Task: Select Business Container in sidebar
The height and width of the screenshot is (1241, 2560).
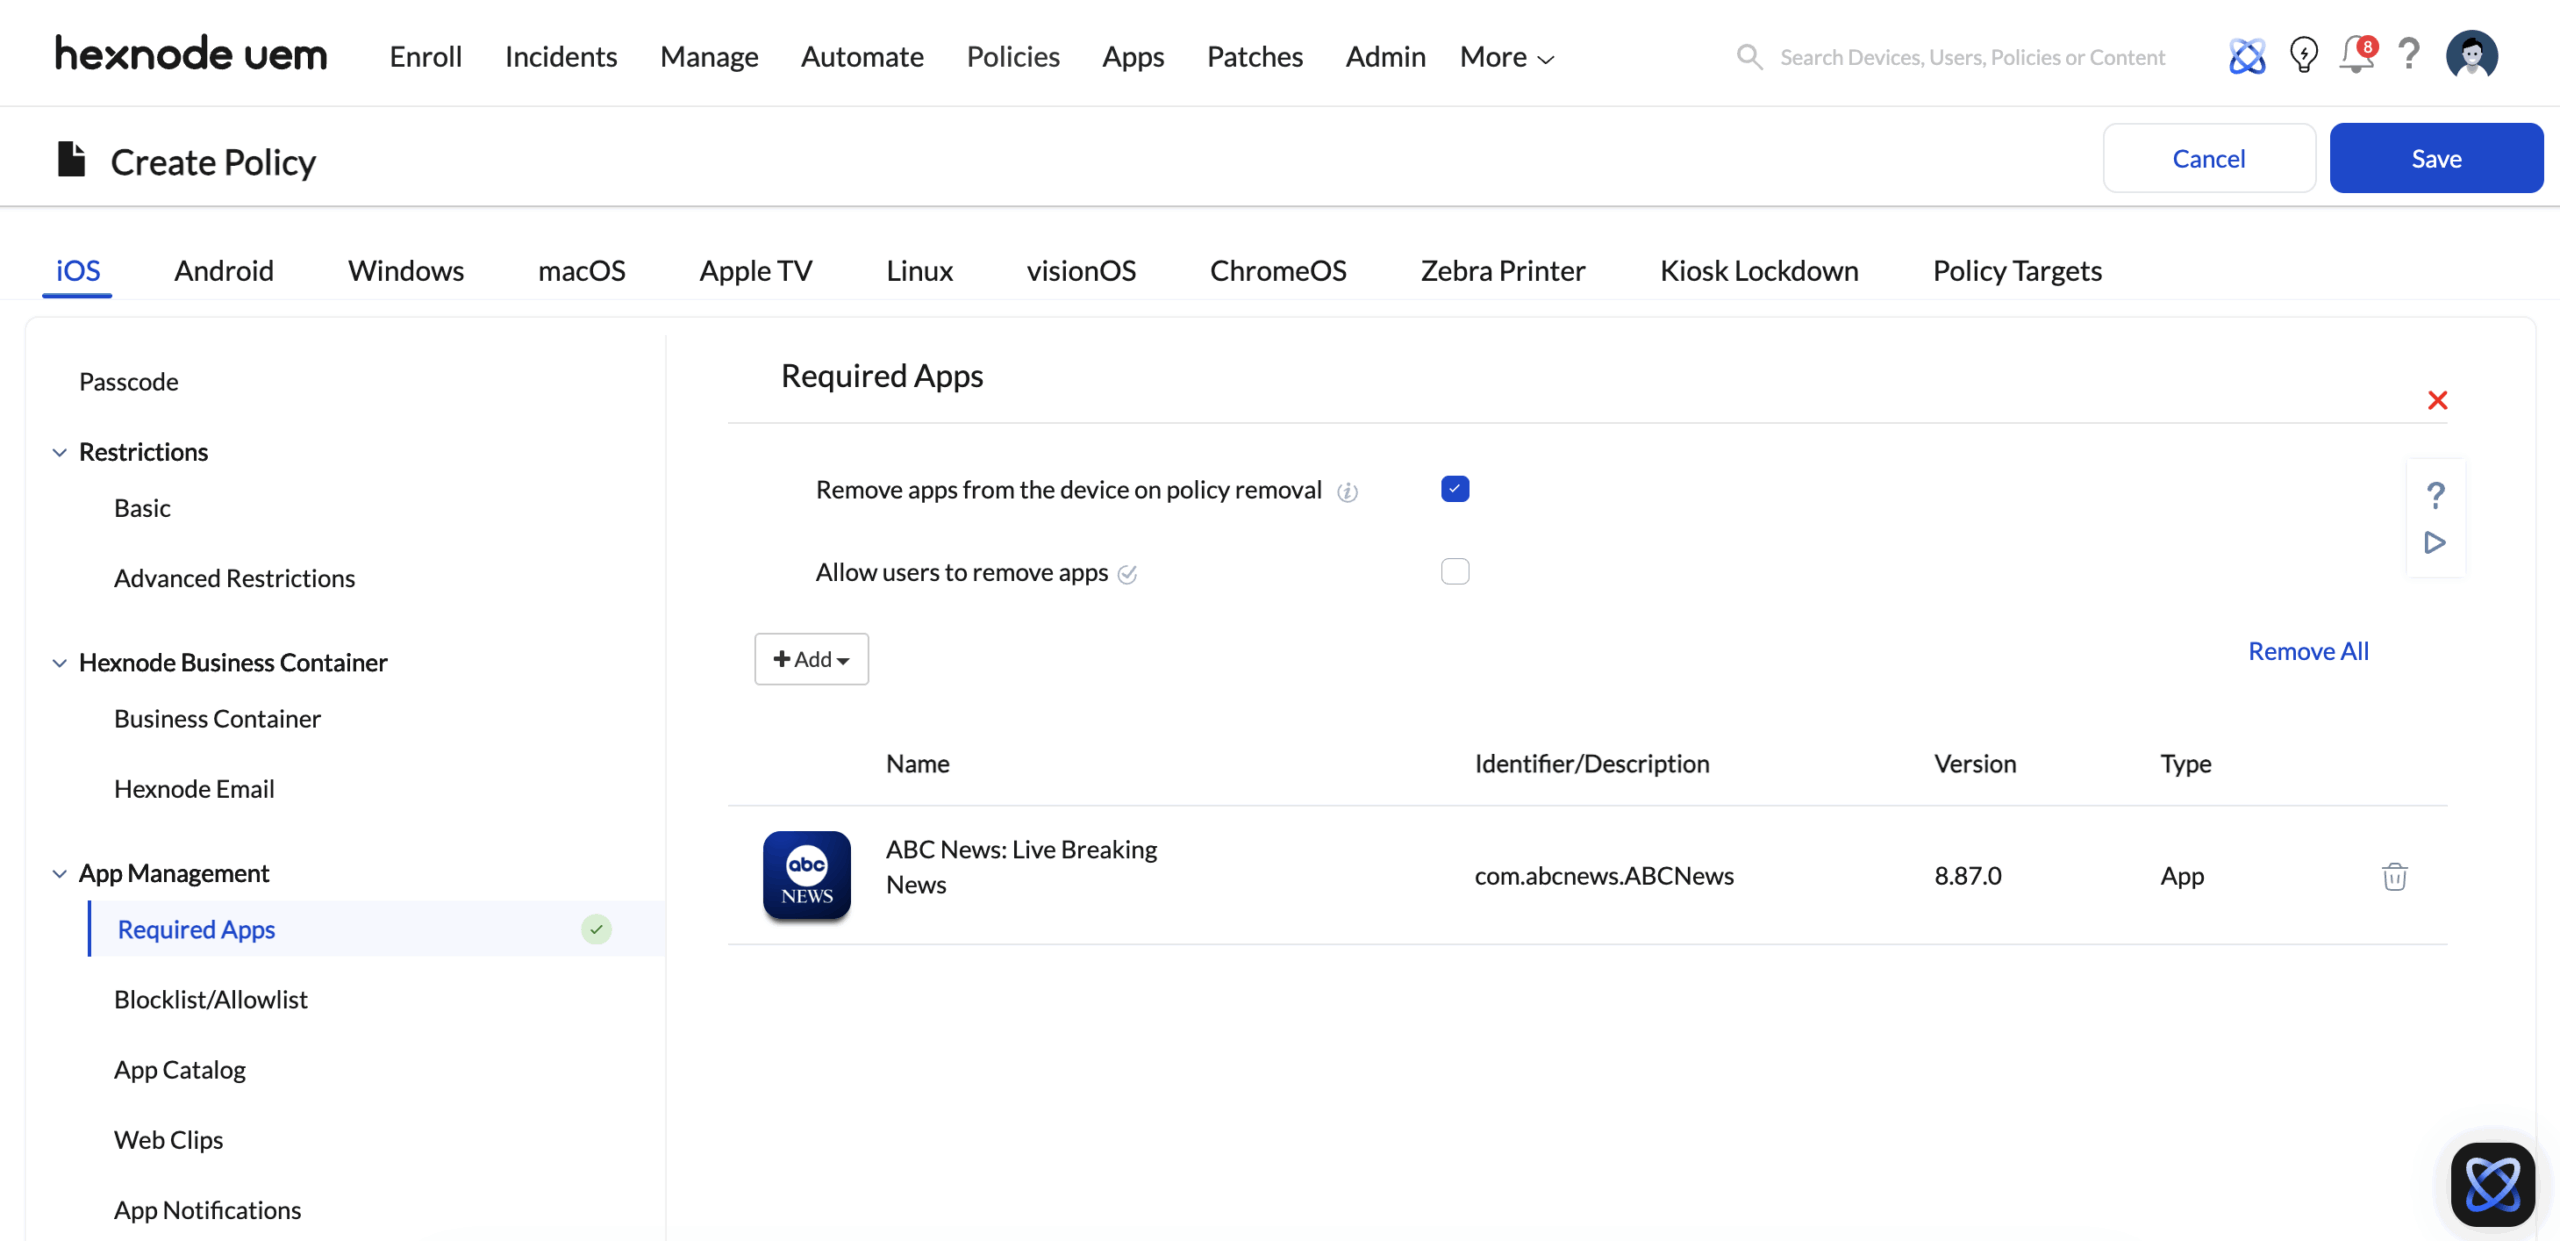Action: (217, 719)
